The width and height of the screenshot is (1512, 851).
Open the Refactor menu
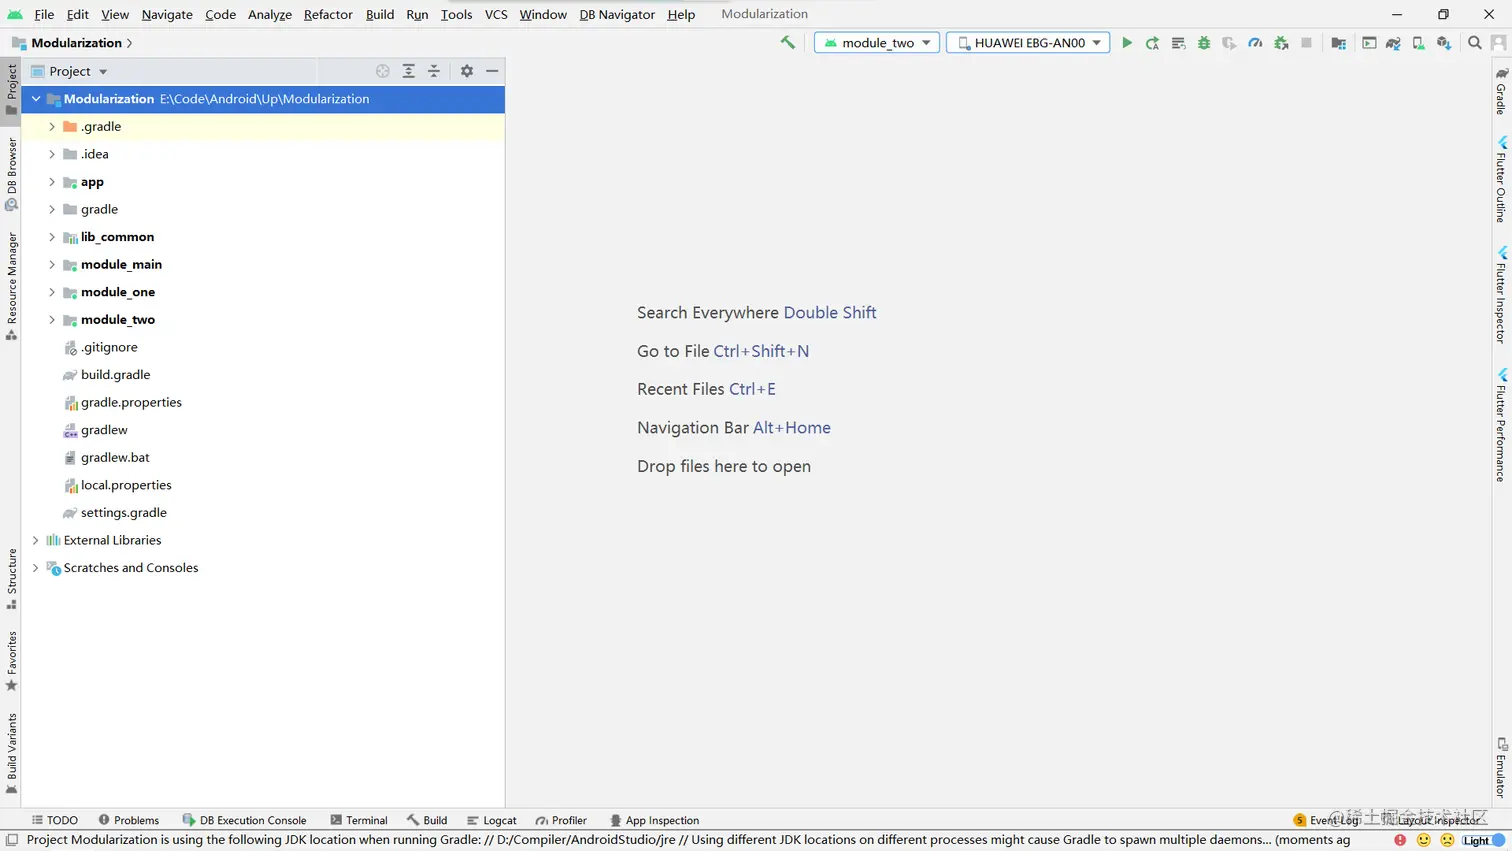(x=328, y=14)
